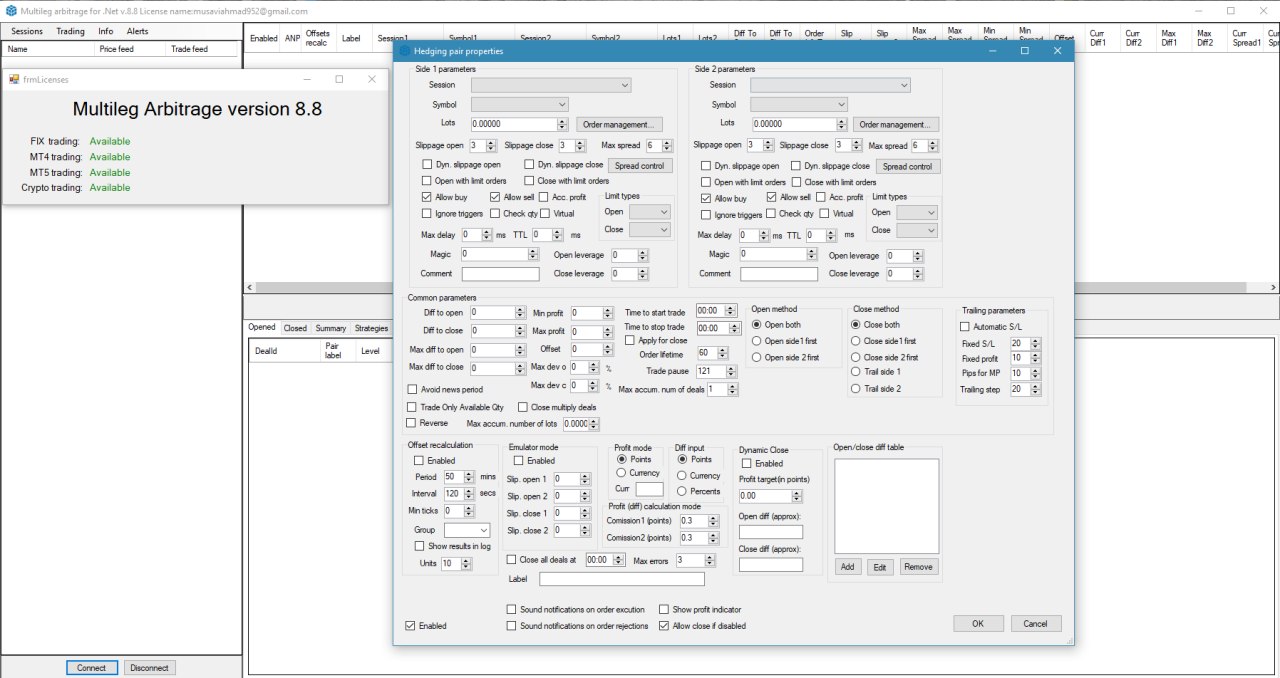Expand the Side 1 Session dropdown
1280x678 pixels.
[551, 85]
